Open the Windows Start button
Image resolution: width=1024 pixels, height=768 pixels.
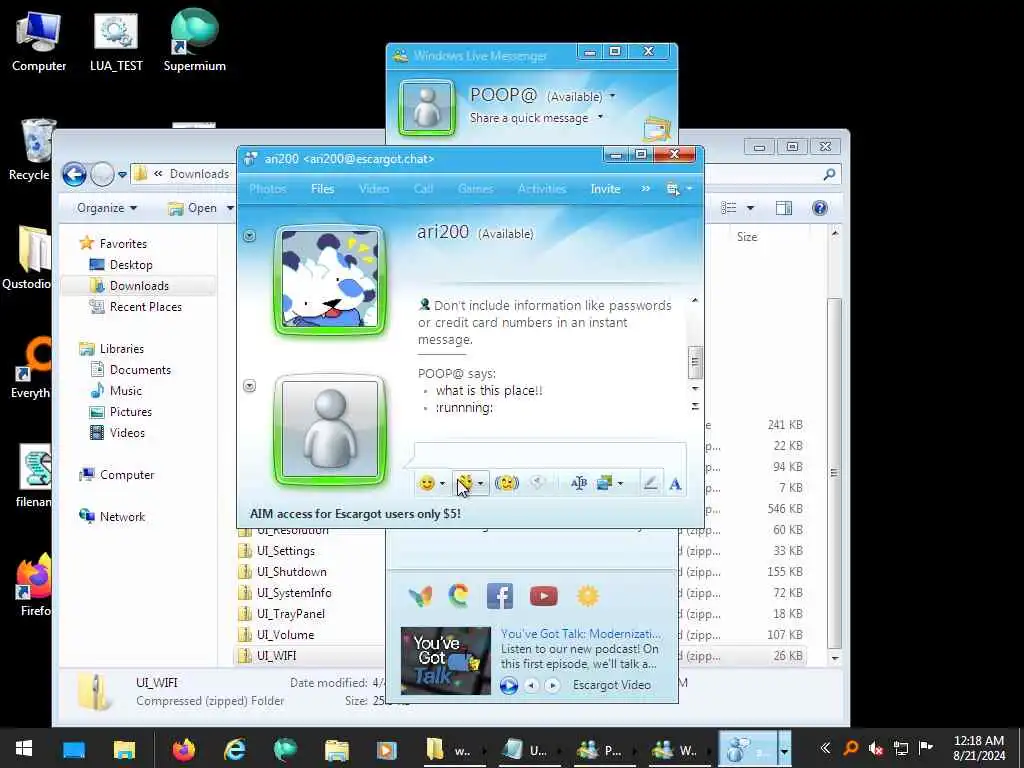point(24,748)
